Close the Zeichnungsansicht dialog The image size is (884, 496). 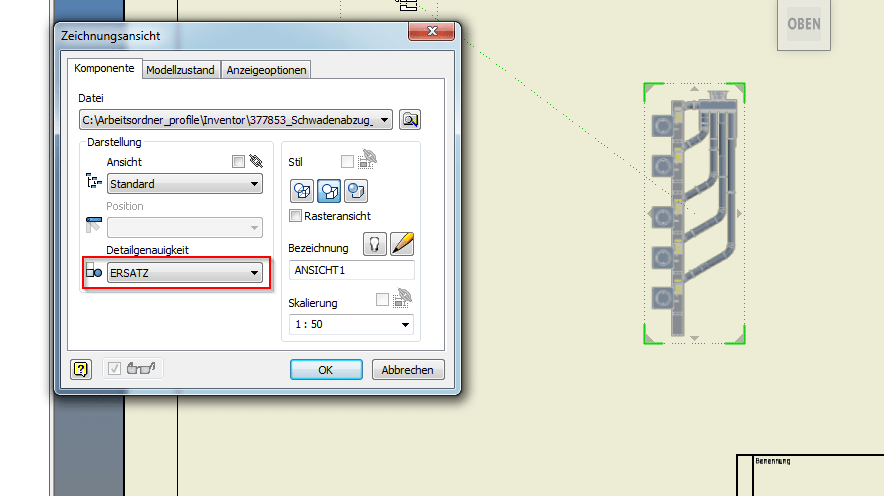[431, 31]
